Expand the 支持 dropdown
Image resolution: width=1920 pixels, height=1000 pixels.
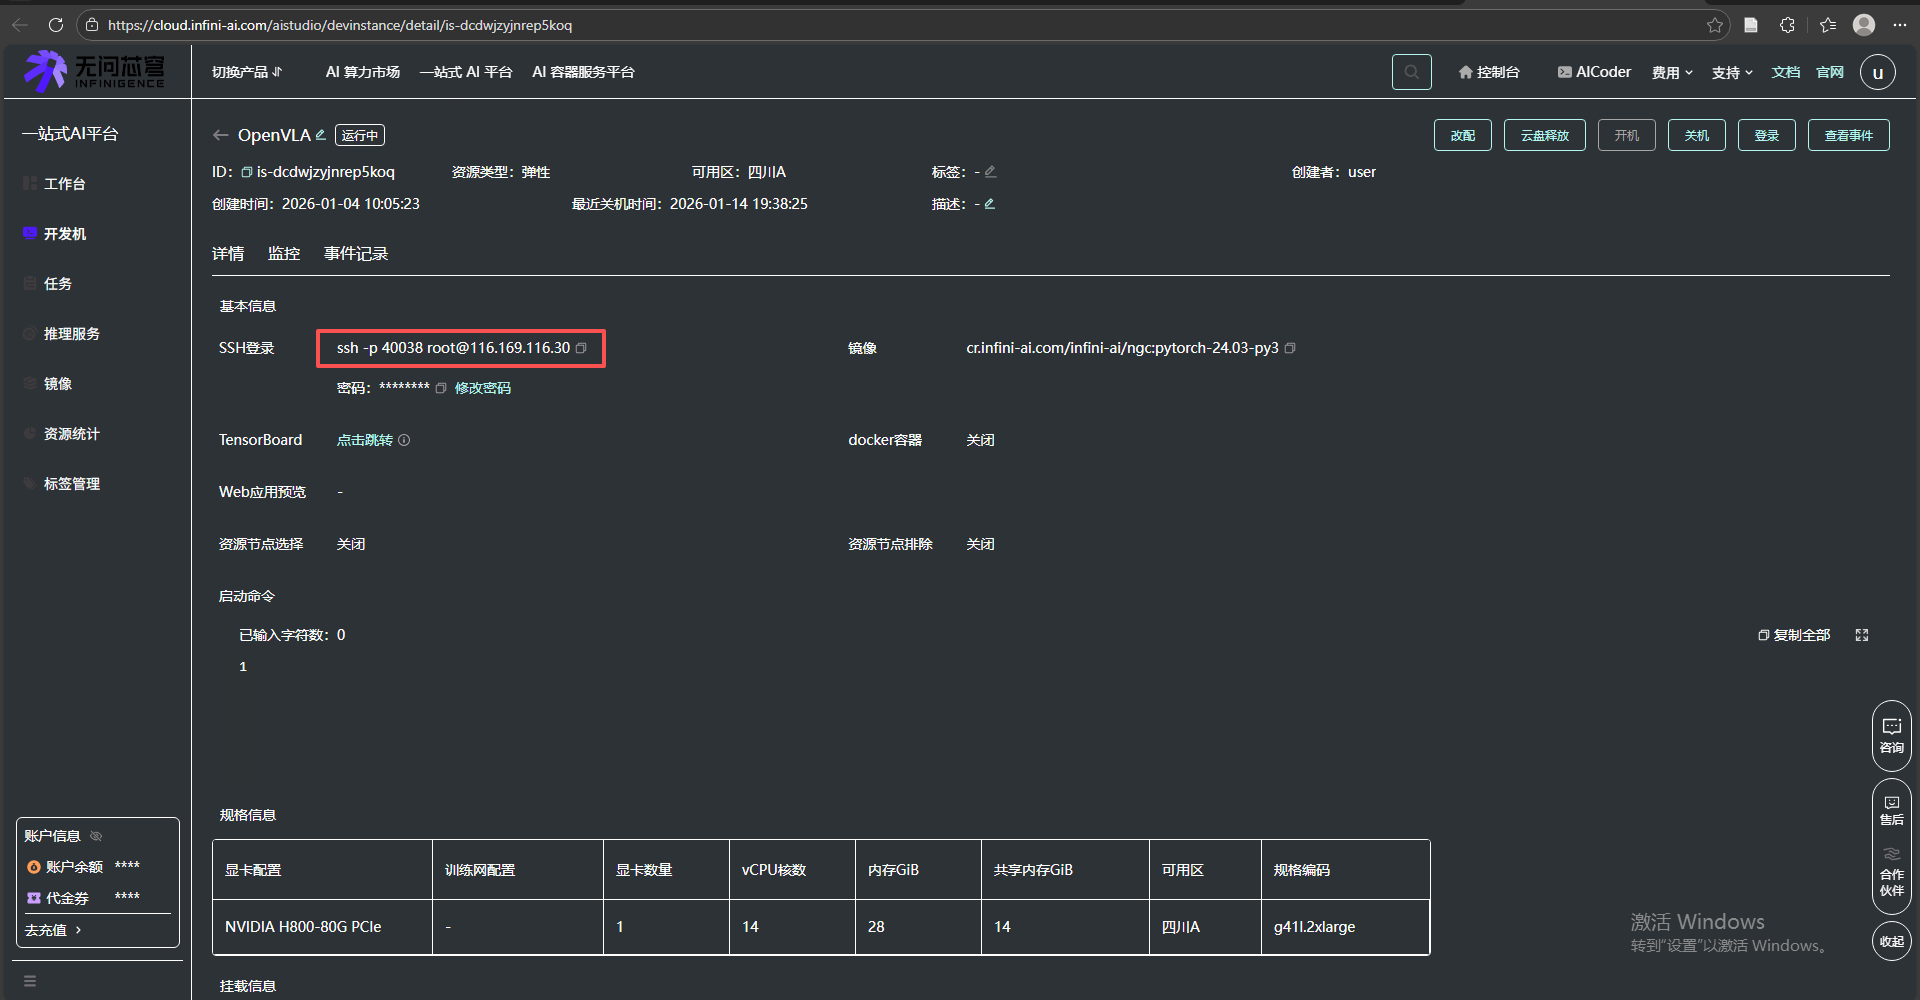tap(1732, 72)
